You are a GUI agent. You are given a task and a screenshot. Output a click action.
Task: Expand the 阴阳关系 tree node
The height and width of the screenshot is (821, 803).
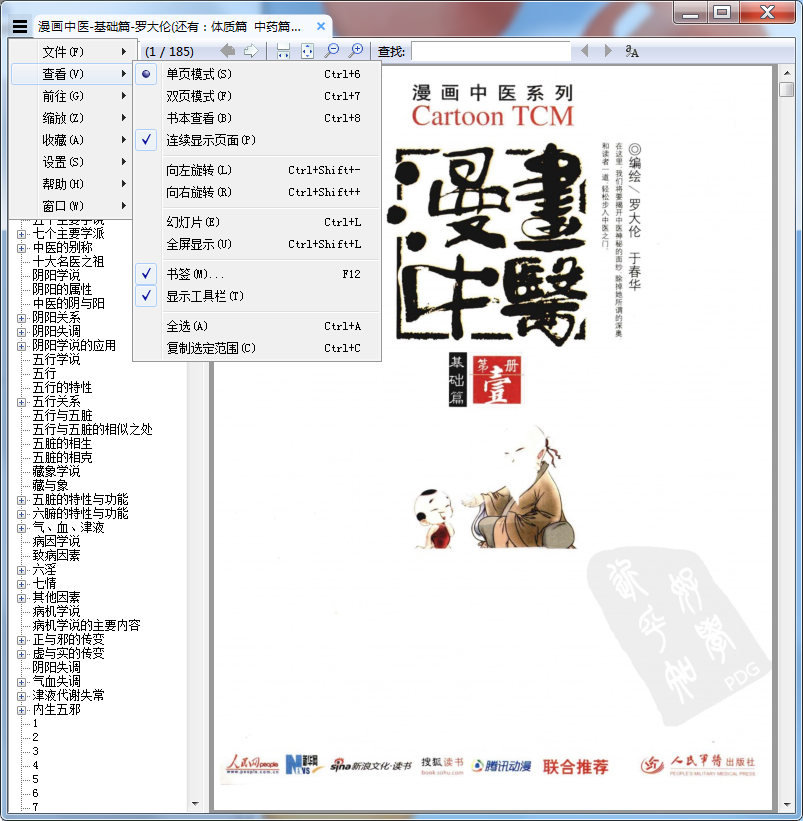coord(22,317)
